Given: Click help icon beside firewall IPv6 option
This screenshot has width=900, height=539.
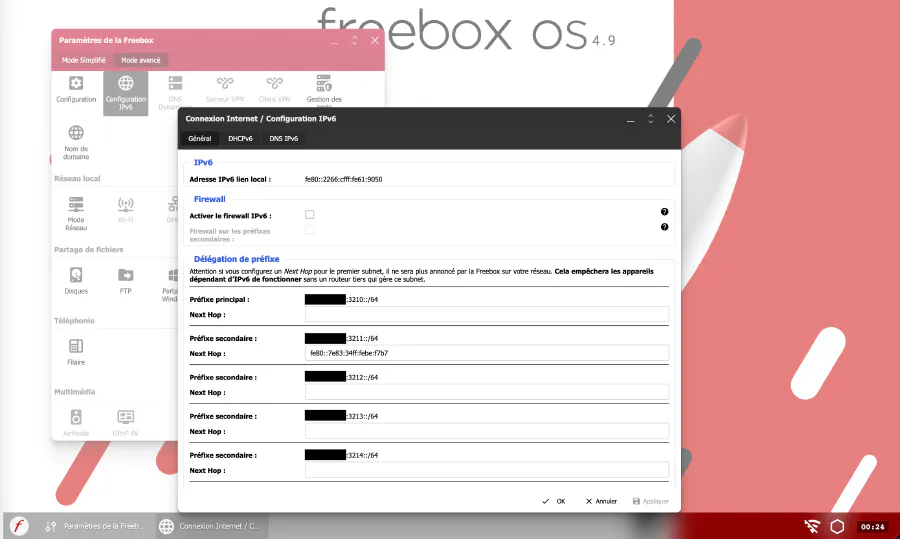Looking at the screenshot, I should coord(664,212).
